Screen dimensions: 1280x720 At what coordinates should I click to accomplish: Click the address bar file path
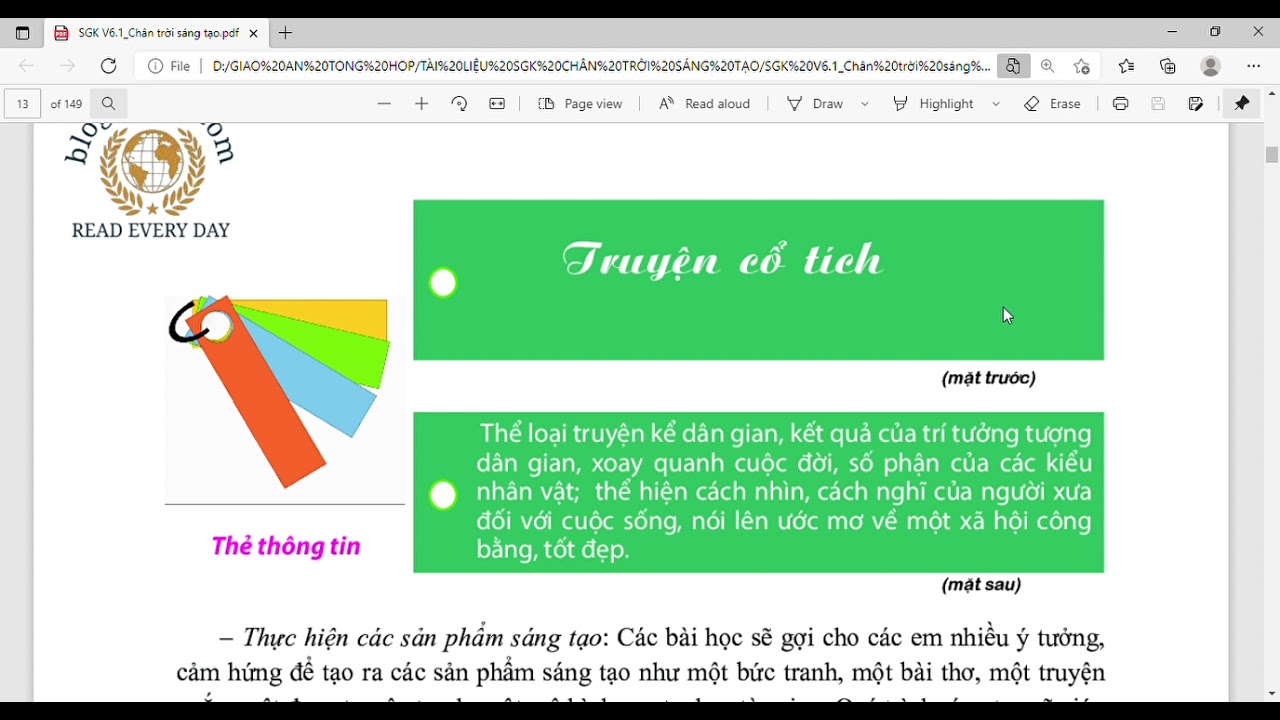click(x=601, y=66)
